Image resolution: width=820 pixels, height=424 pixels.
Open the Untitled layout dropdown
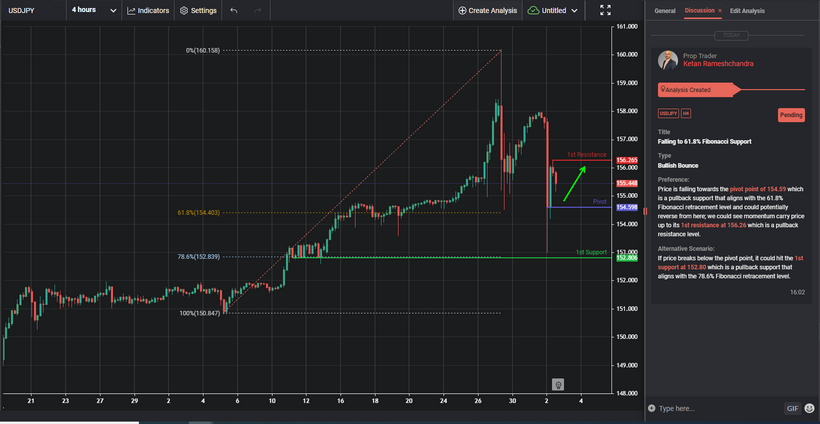(553, 10)
